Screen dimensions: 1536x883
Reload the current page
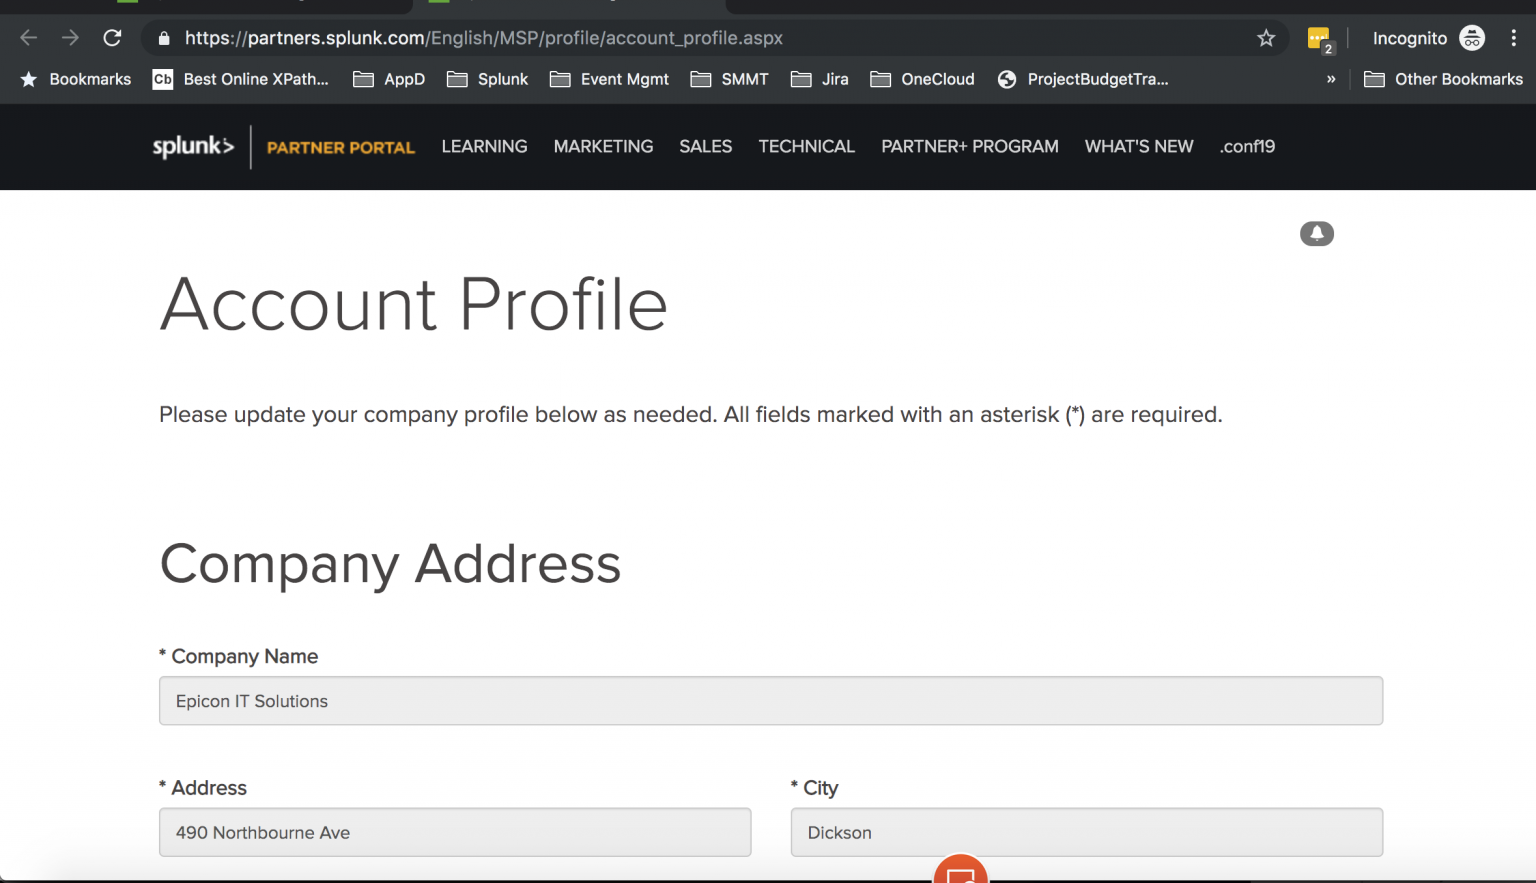112,38
